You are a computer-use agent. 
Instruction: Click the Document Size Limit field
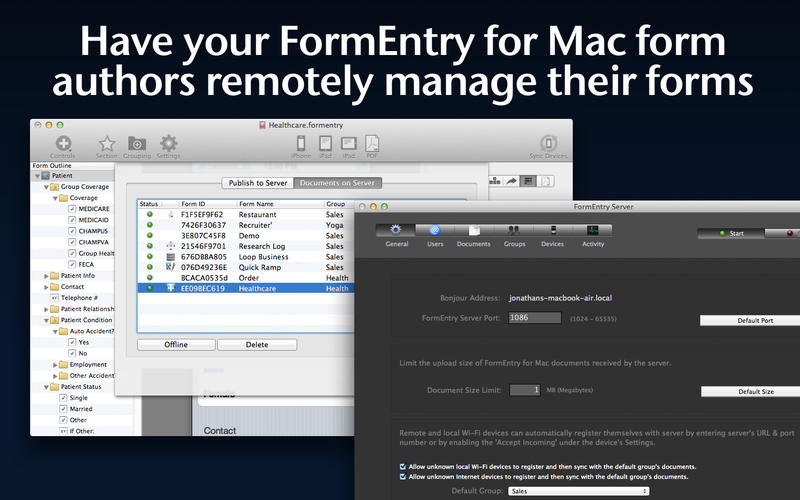coord(525,390)
